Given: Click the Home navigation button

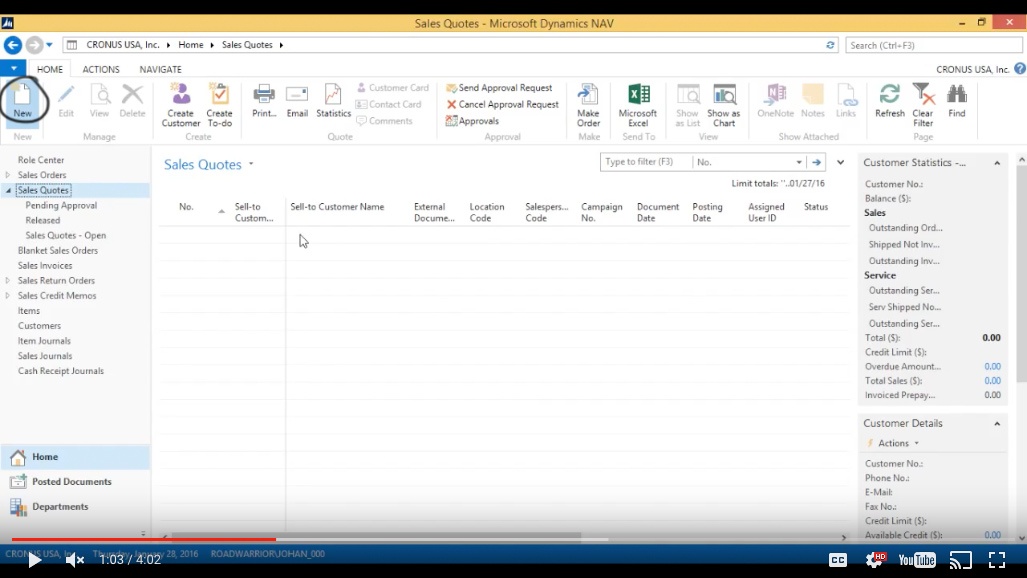Looking at the screenshot, I should click(x=75, y=457).
